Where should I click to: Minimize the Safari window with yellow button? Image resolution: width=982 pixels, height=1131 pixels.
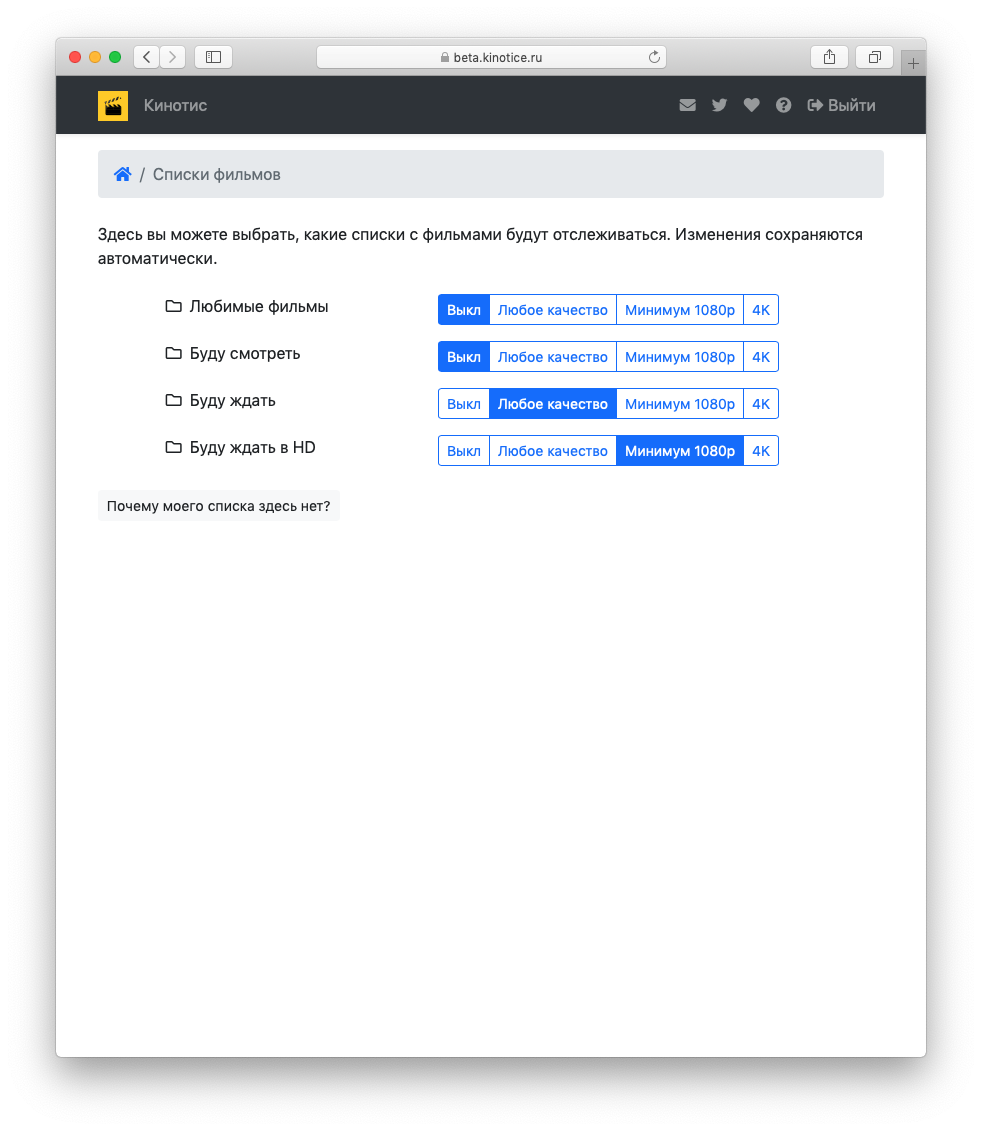point(95,57)
